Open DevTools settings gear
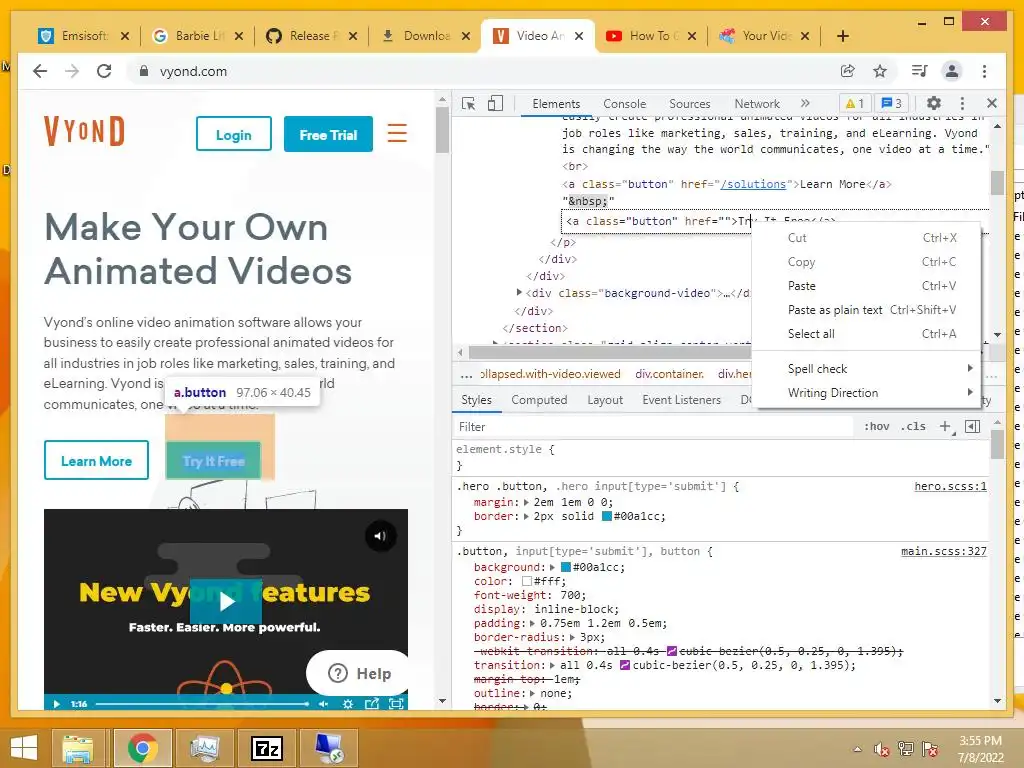The image size is (1024, 768). coord(934,103)
